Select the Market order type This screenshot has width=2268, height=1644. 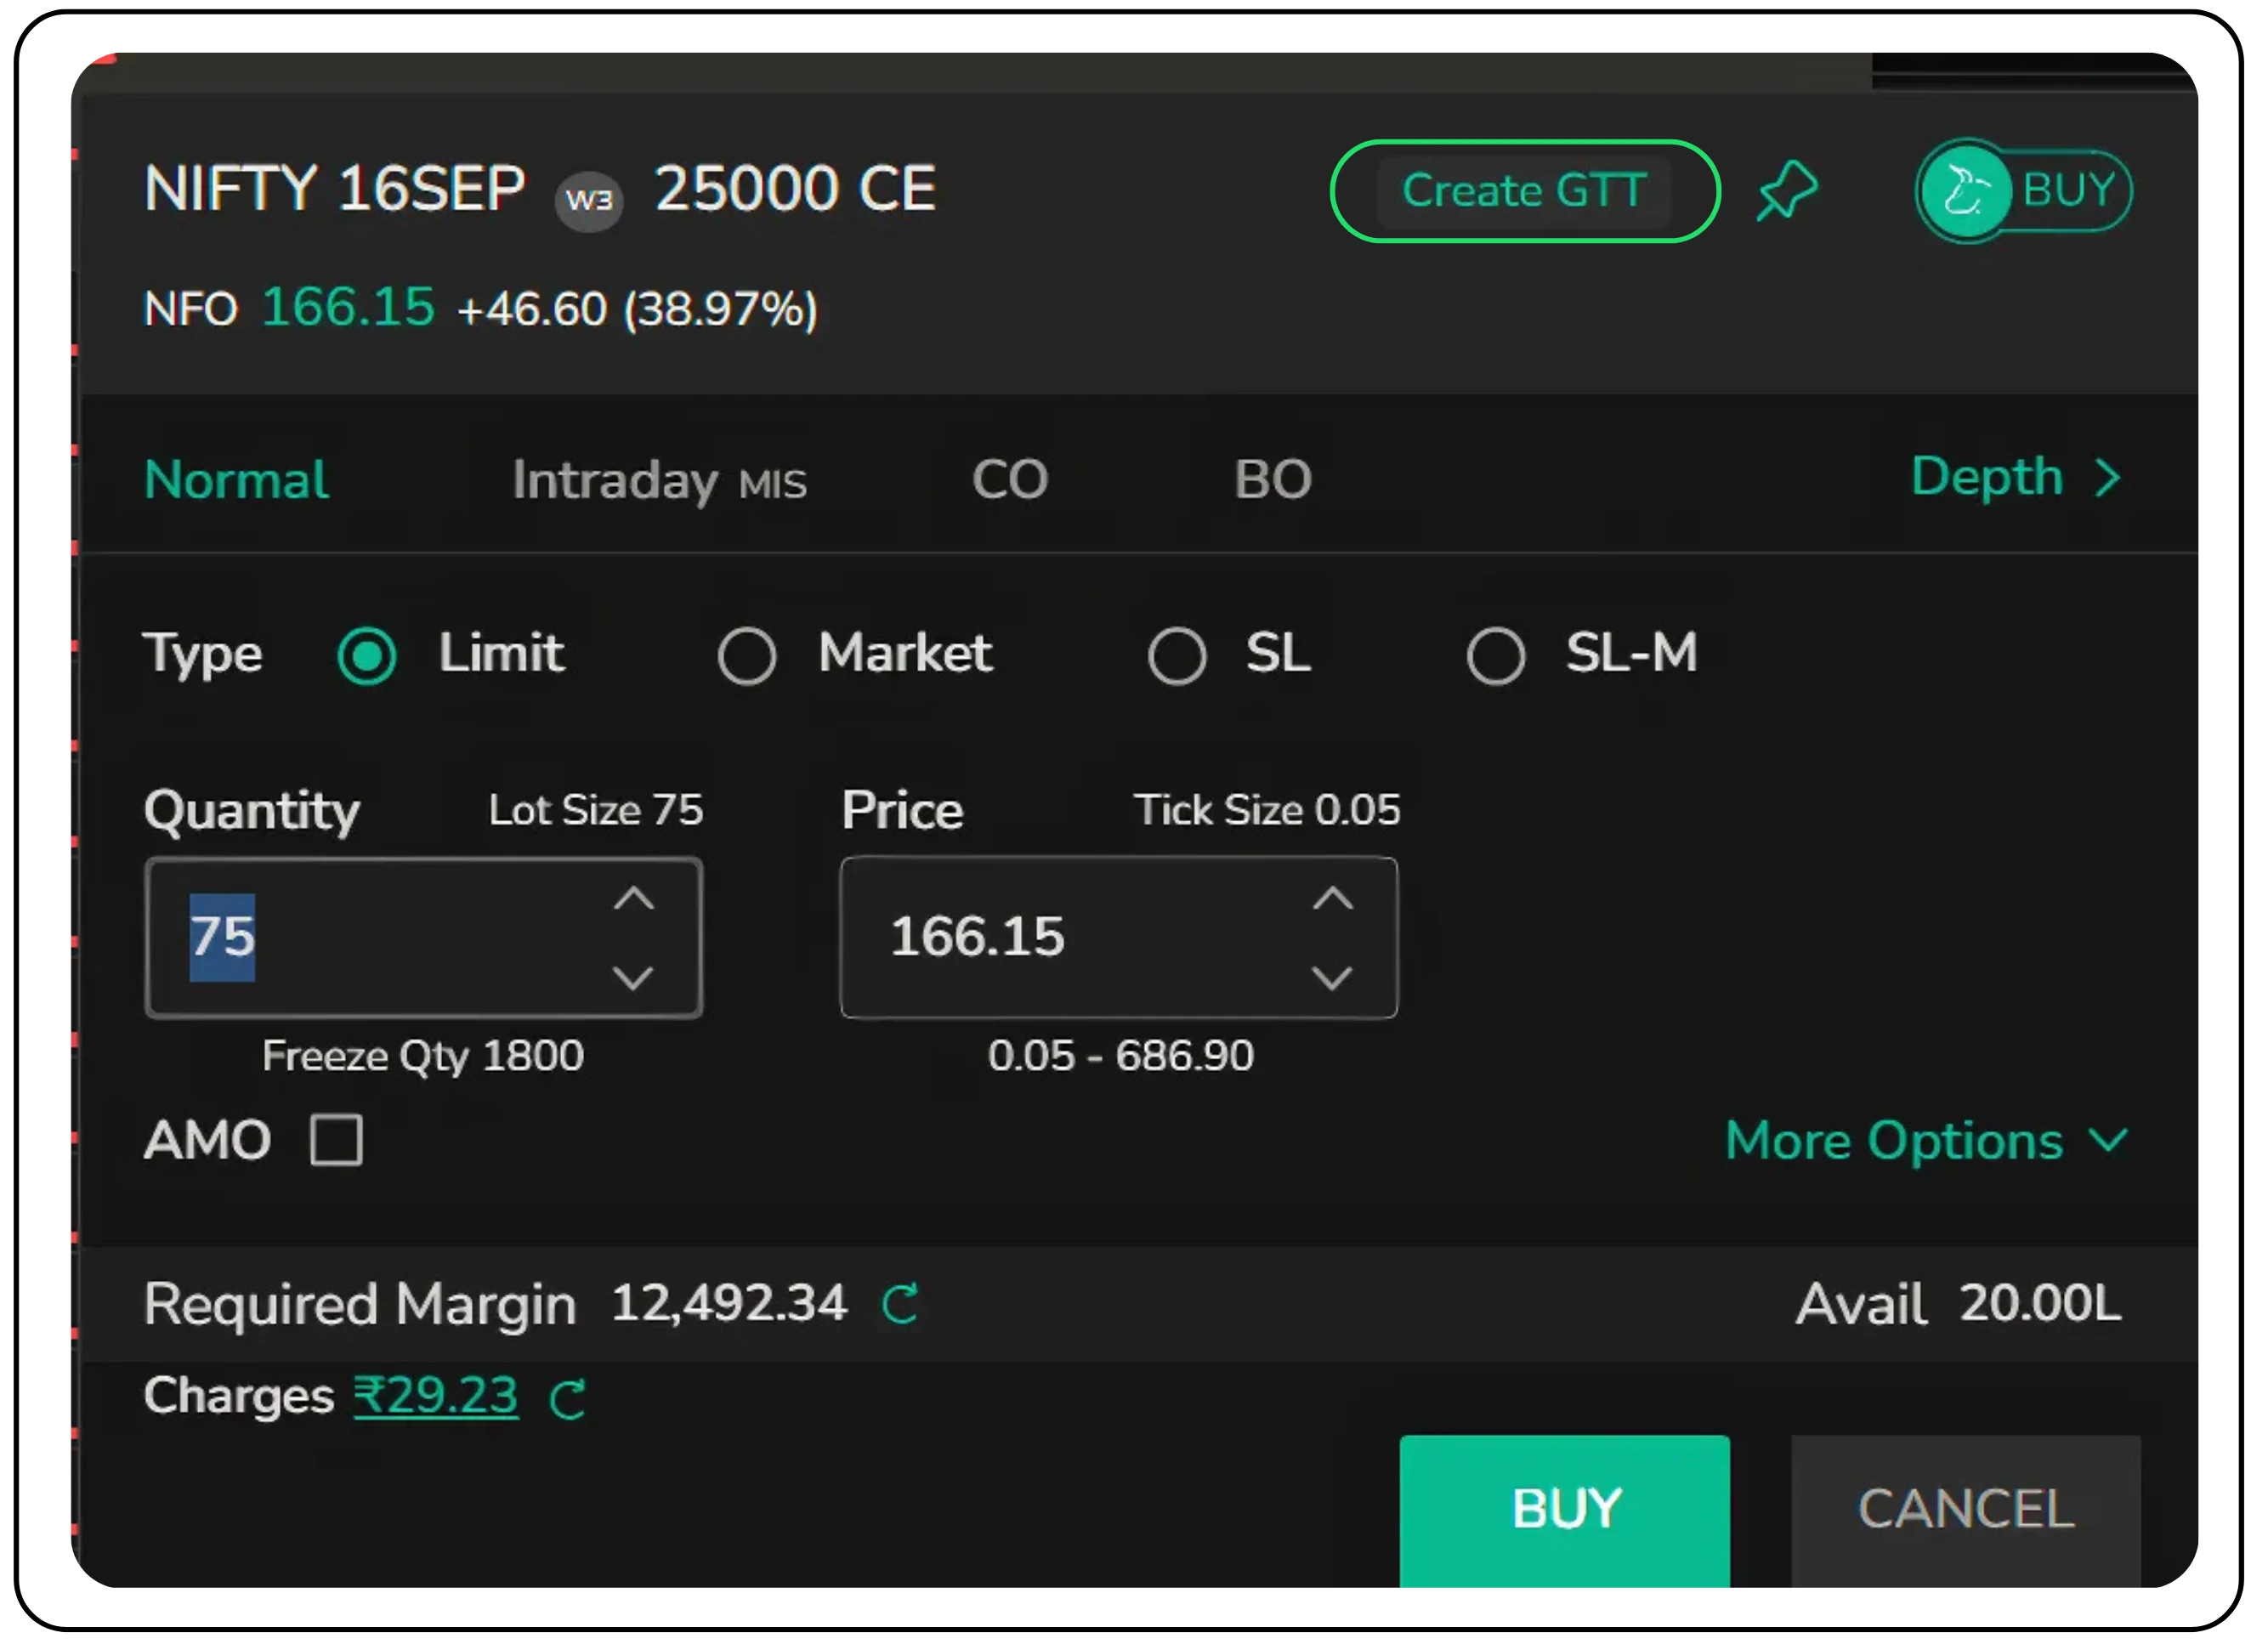[747, 656]
